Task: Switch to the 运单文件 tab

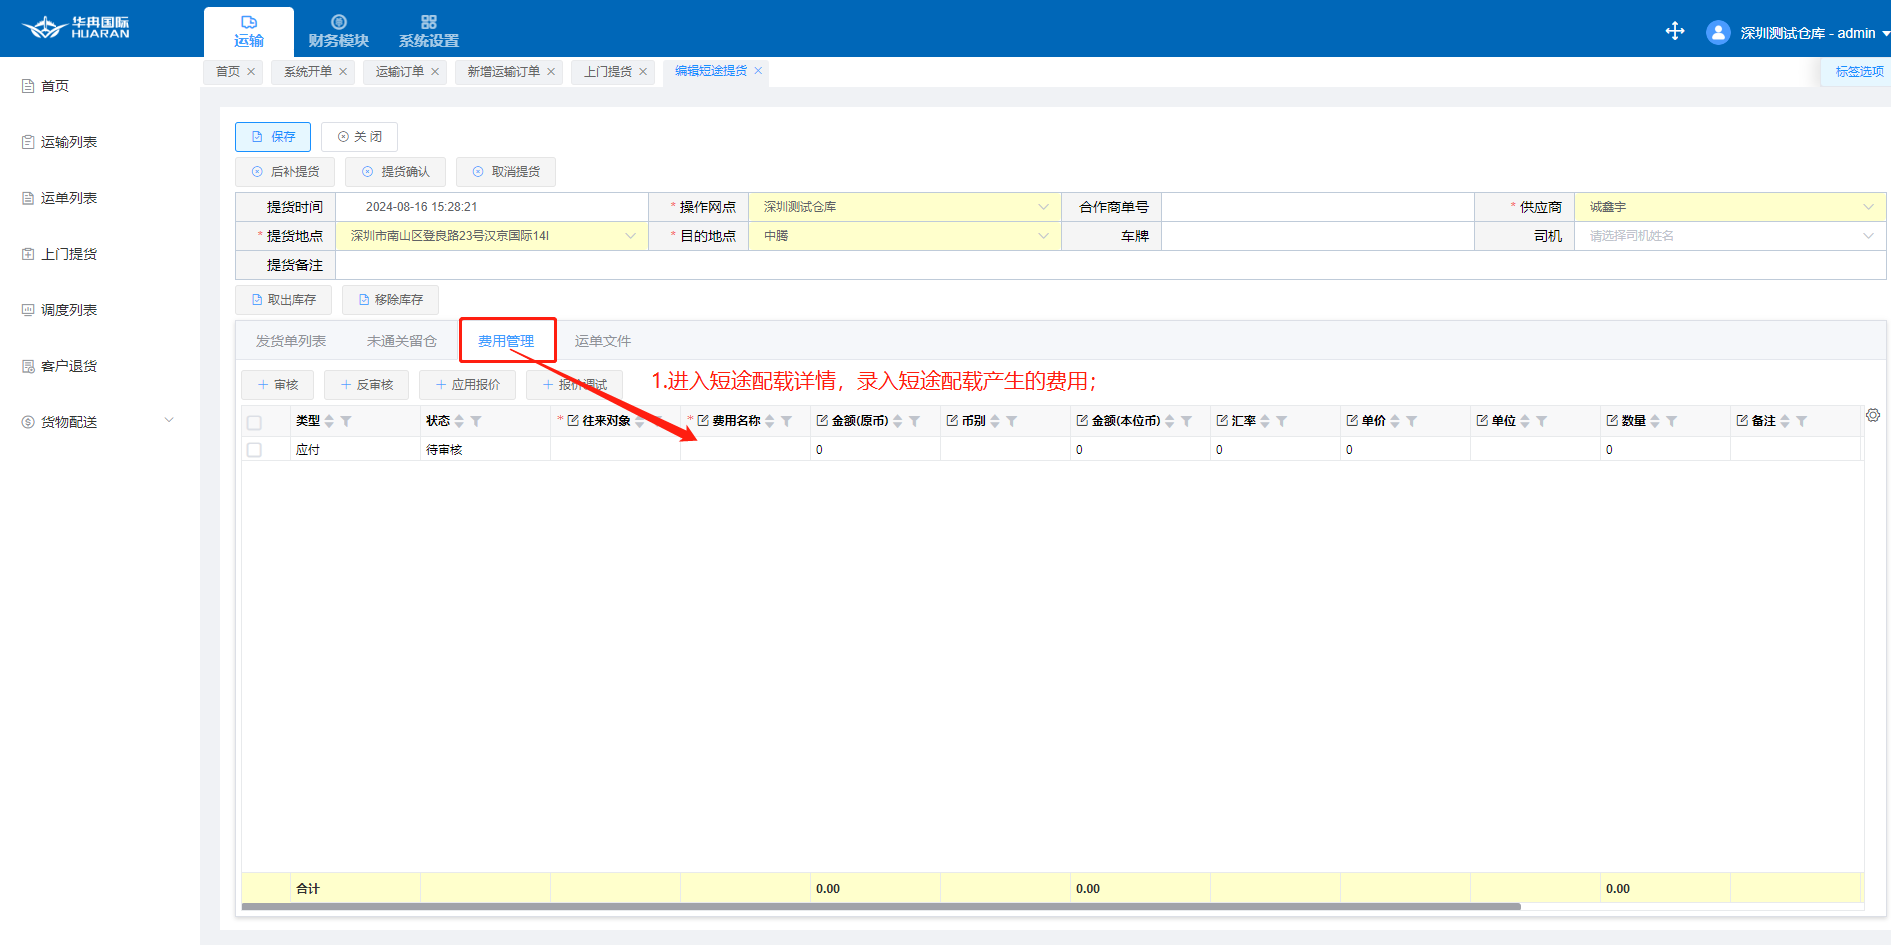Action: [602, 341]
